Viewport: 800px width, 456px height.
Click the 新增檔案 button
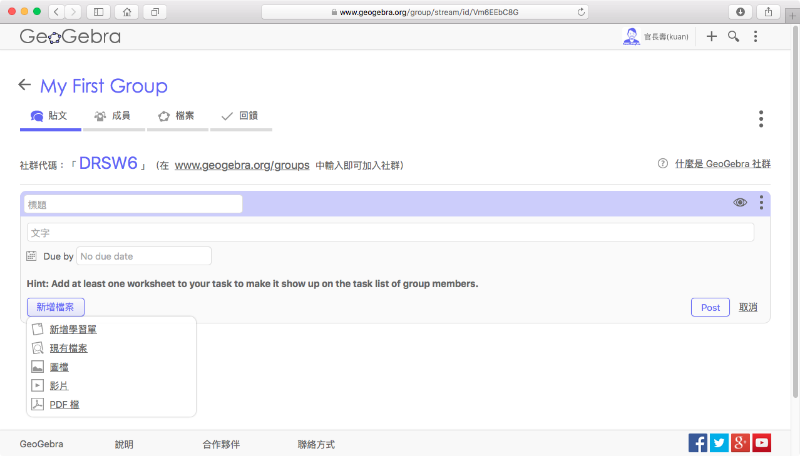click(56, 307)
